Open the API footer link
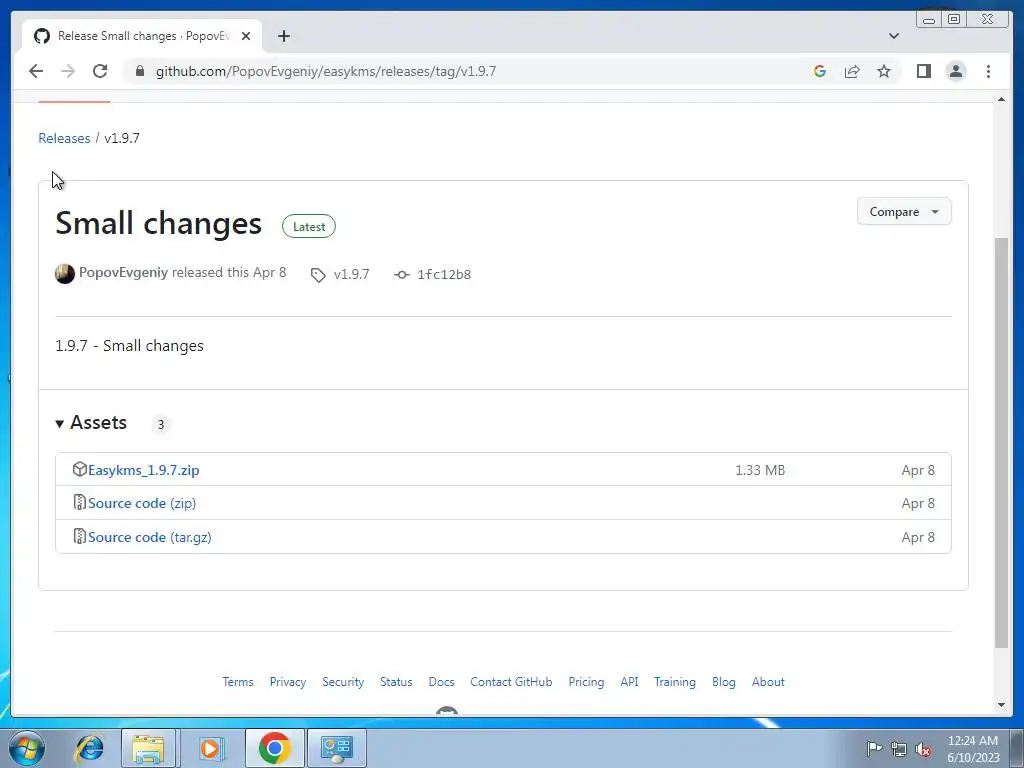The height and width of the screenshot is (768, 1024). pos(630,682)
